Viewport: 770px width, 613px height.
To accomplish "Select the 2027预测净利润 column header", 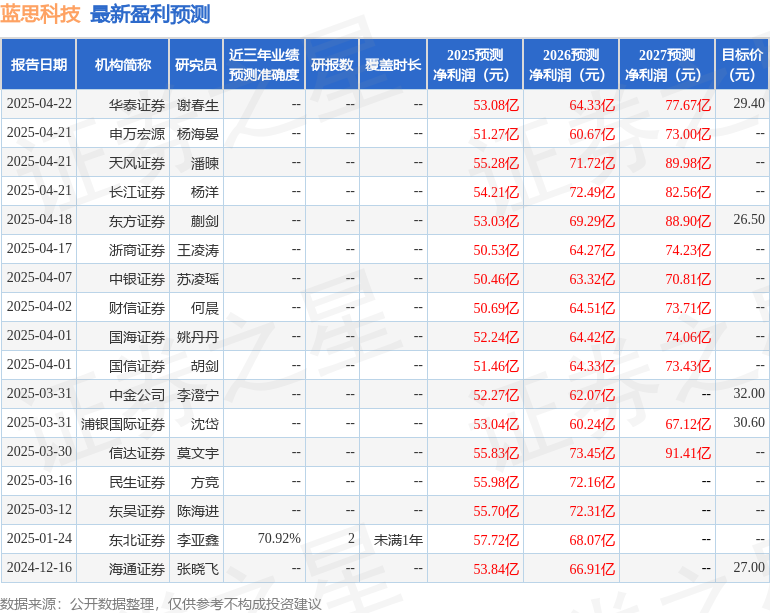I will (667, 64).
